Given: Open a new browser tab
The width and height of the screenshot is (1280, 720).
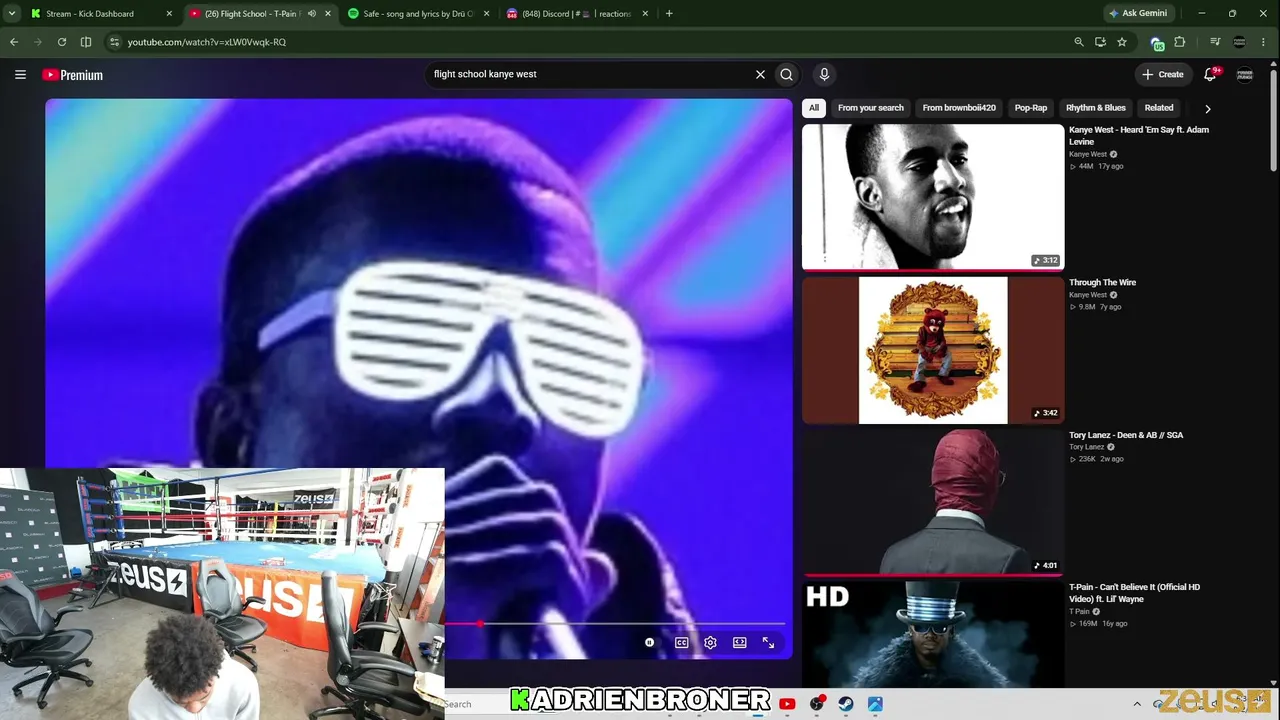Looking at the screenshot, I should click(669, 14).
